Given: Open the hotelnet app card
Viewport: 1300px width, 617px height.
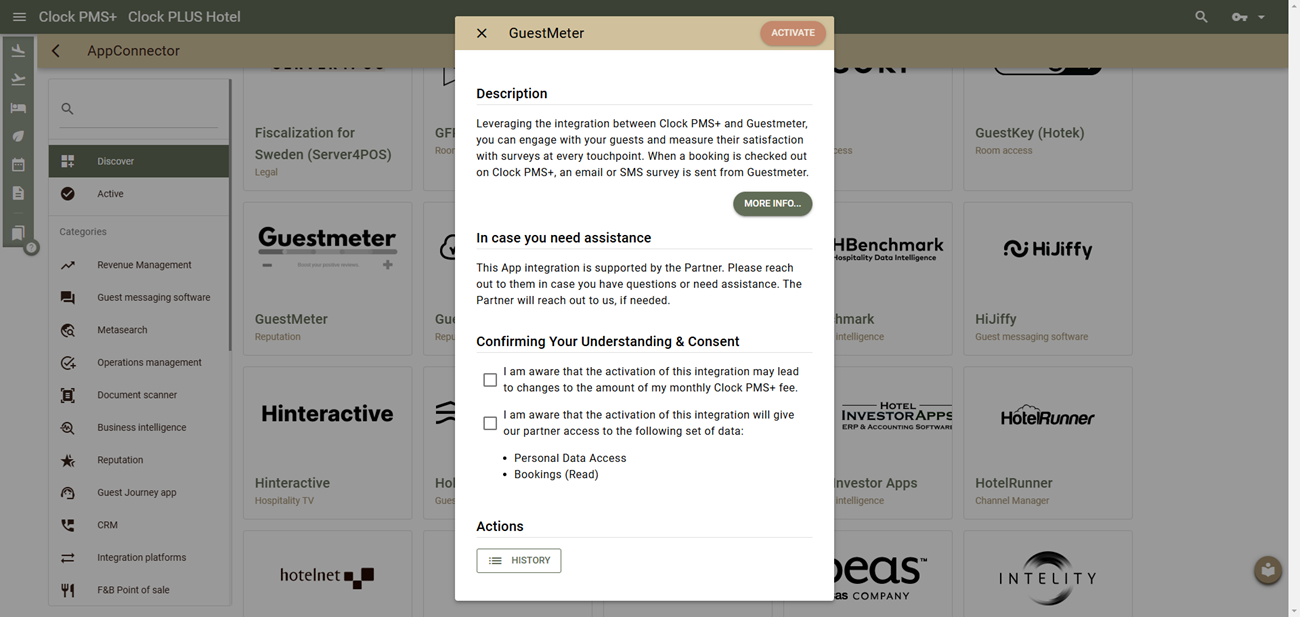Looking at the screenshot, I should click(328, 574).
